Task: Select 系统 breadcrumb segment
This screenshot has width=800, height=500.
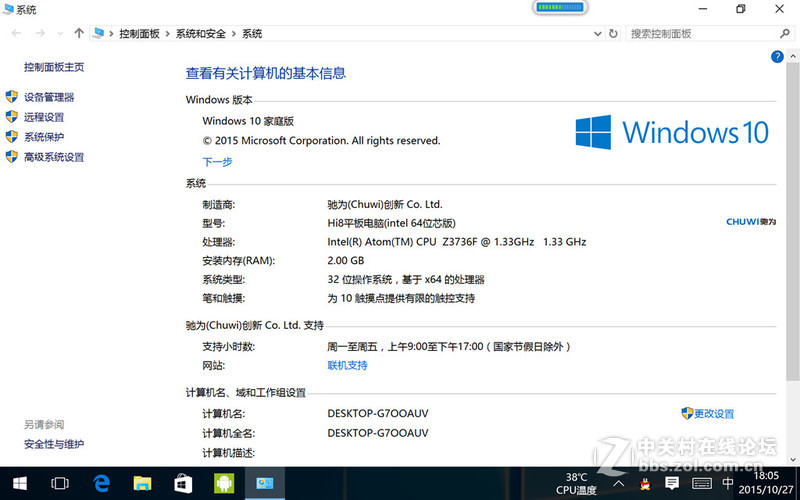Action: (252, 34)
